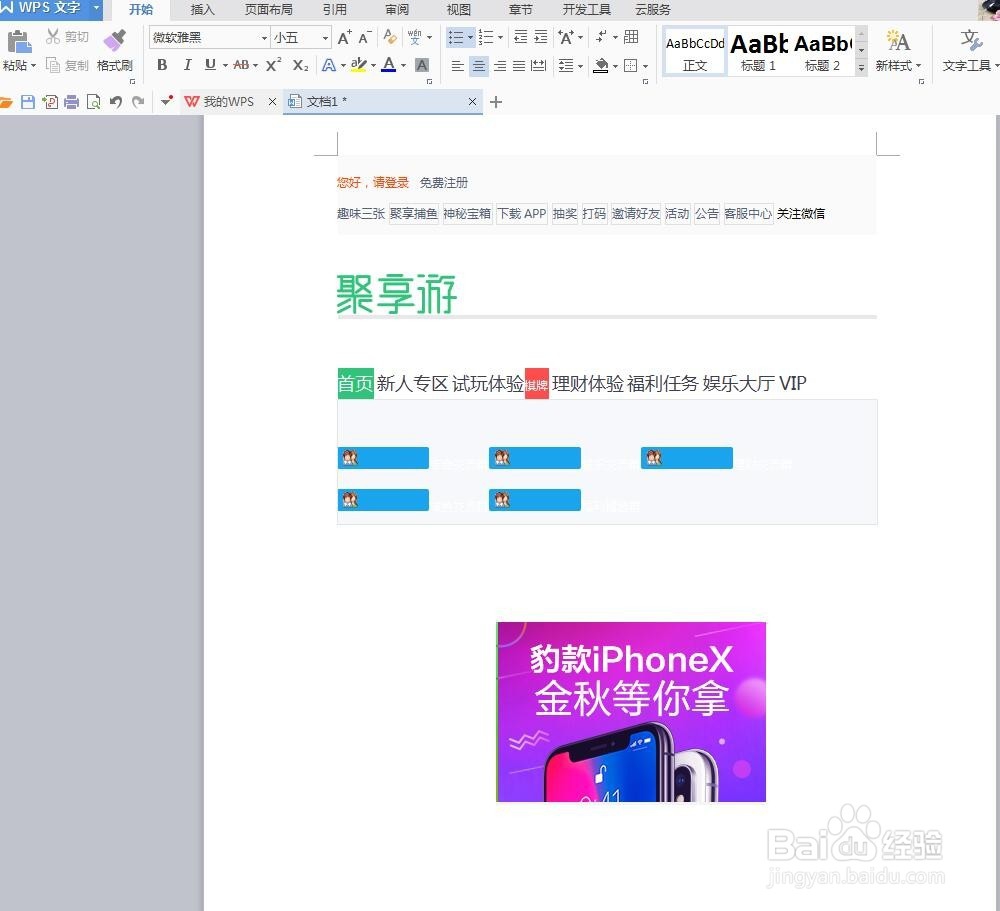Switch to the 插入 ribbon tab
This screenshot has width=1000, height=911.
coord(202,10)
